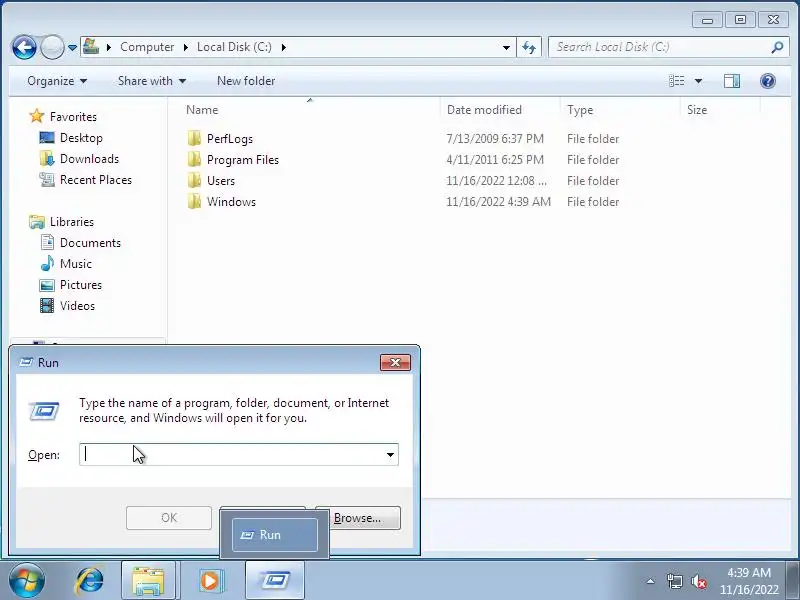
Task: Expand the Open field history dropdown
Action: tap(390, 455)
